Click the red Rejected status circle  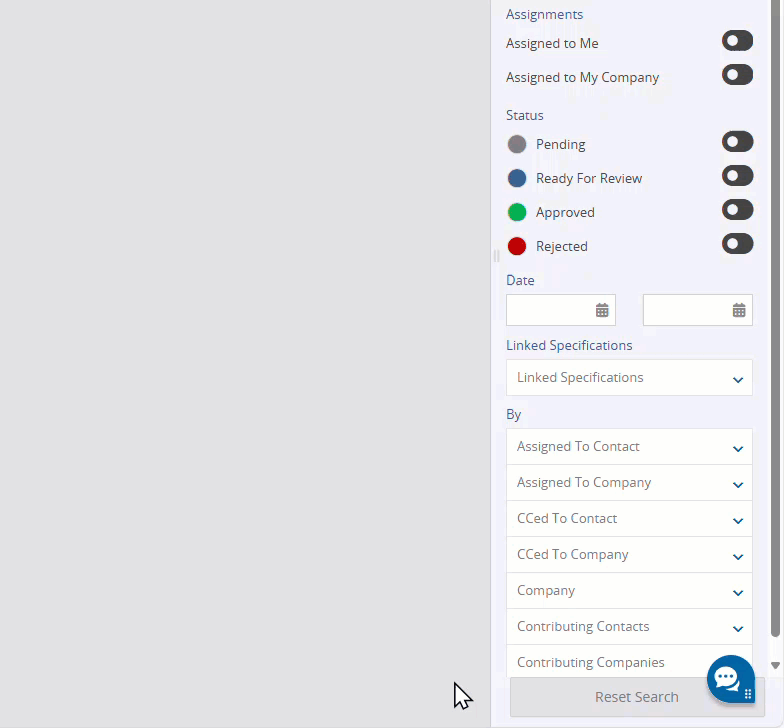pyautogui.click(x=517, y=246)
